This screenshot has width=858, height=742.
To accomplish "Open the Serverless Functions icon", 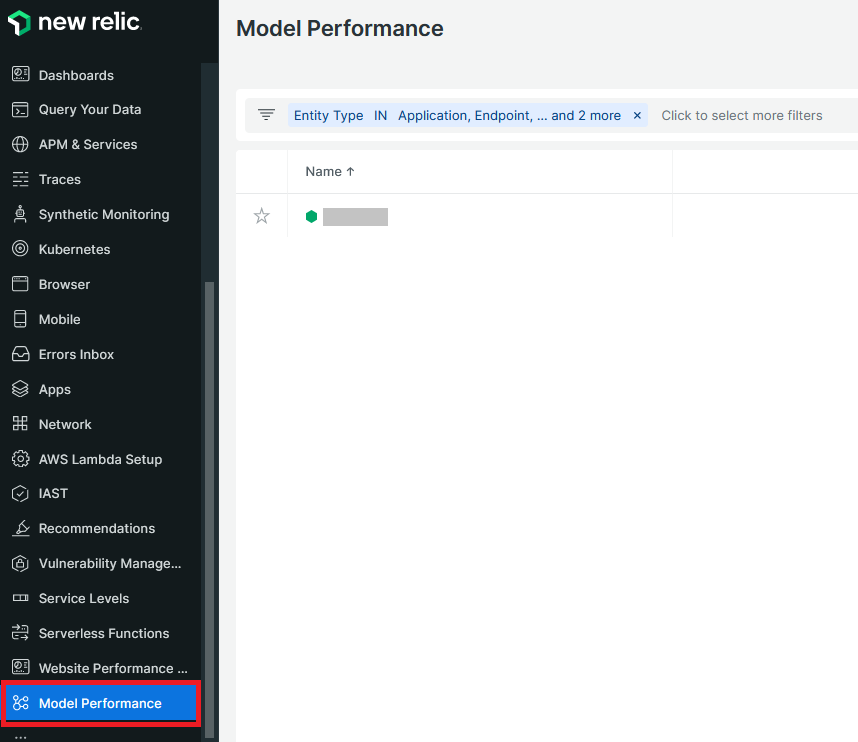I will tap(20, 633).
